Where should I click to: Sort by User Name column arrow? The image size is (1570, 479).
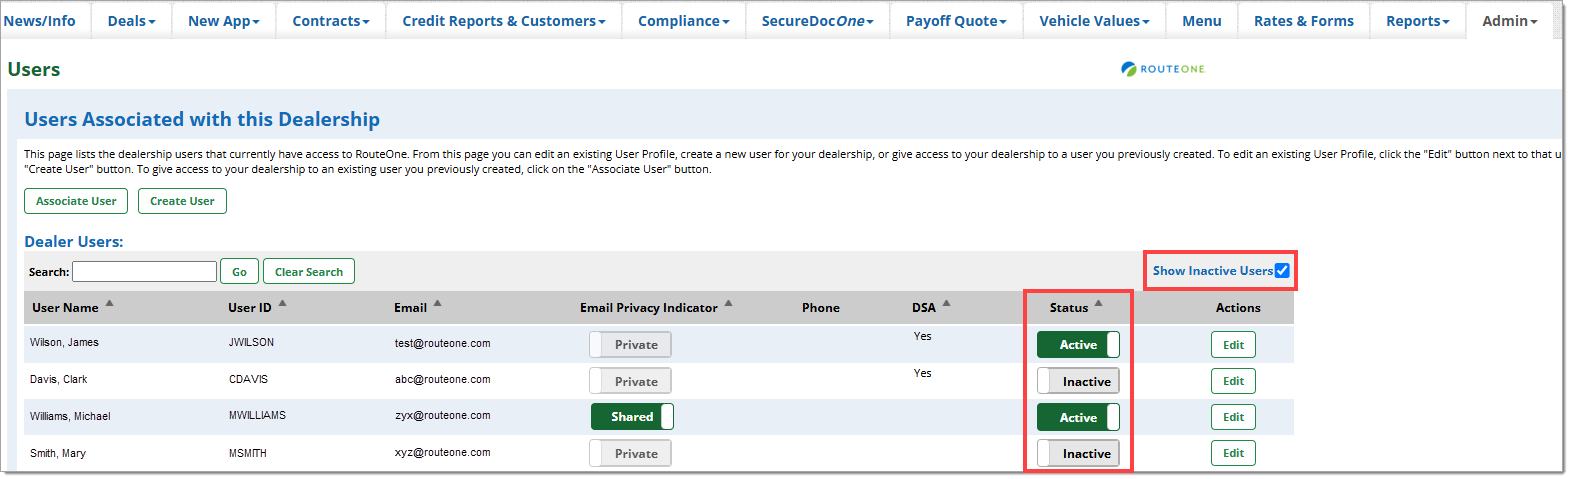click(x=110, y=303)
